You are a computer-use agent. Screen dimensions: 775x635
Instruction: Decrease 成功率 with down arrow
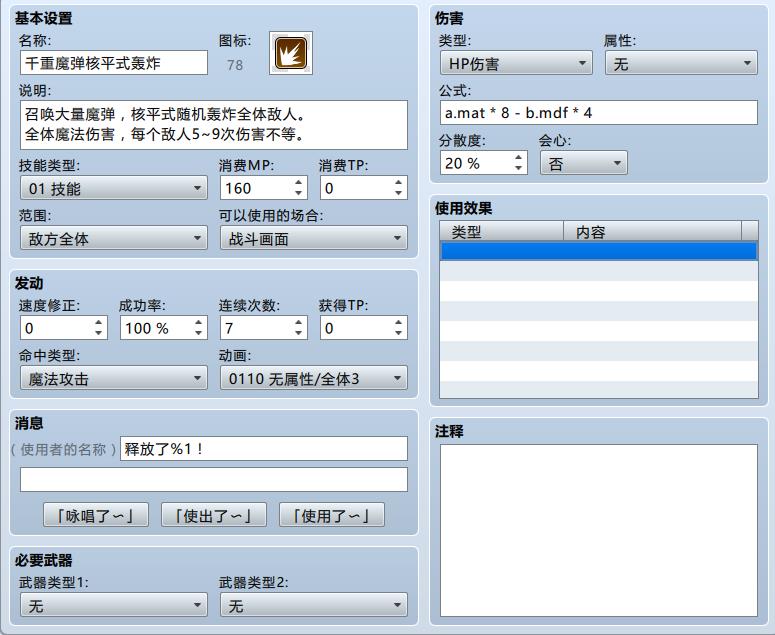pos(198,333)
